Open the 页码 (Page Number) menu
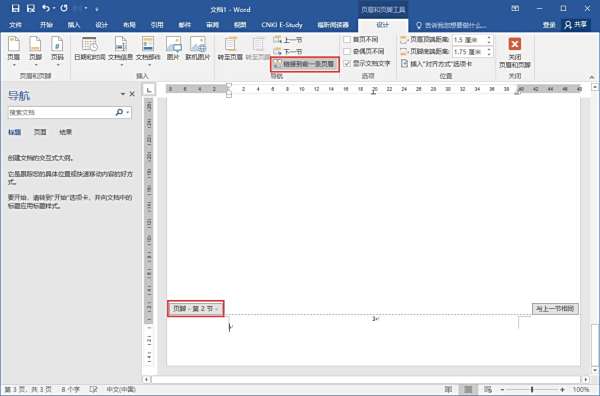600x396 pixels. point(57,50)
